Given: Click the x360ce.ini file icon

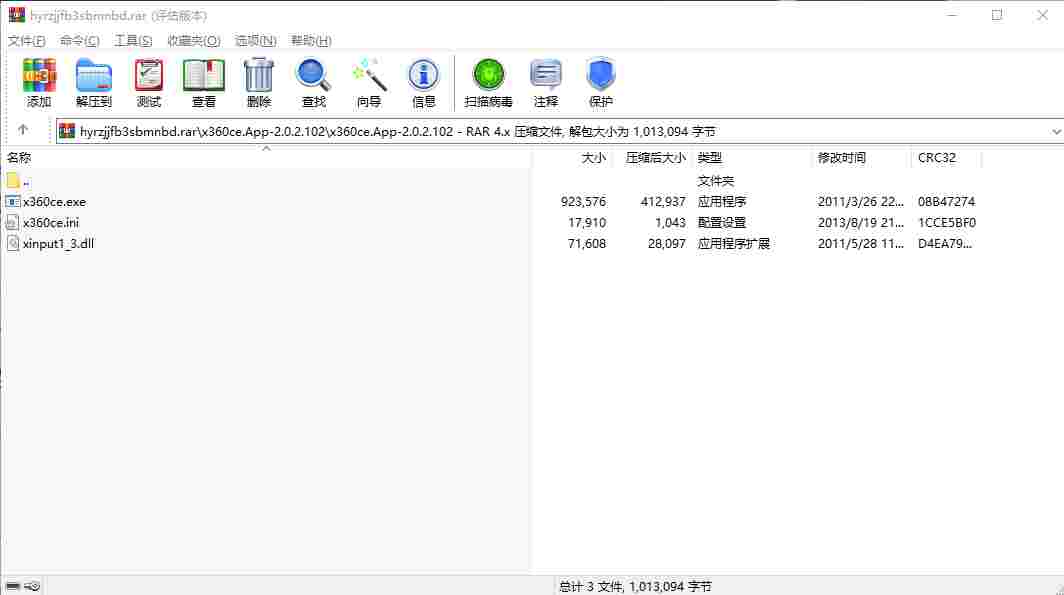Looking at the screenshot, I should coord(12,223).
